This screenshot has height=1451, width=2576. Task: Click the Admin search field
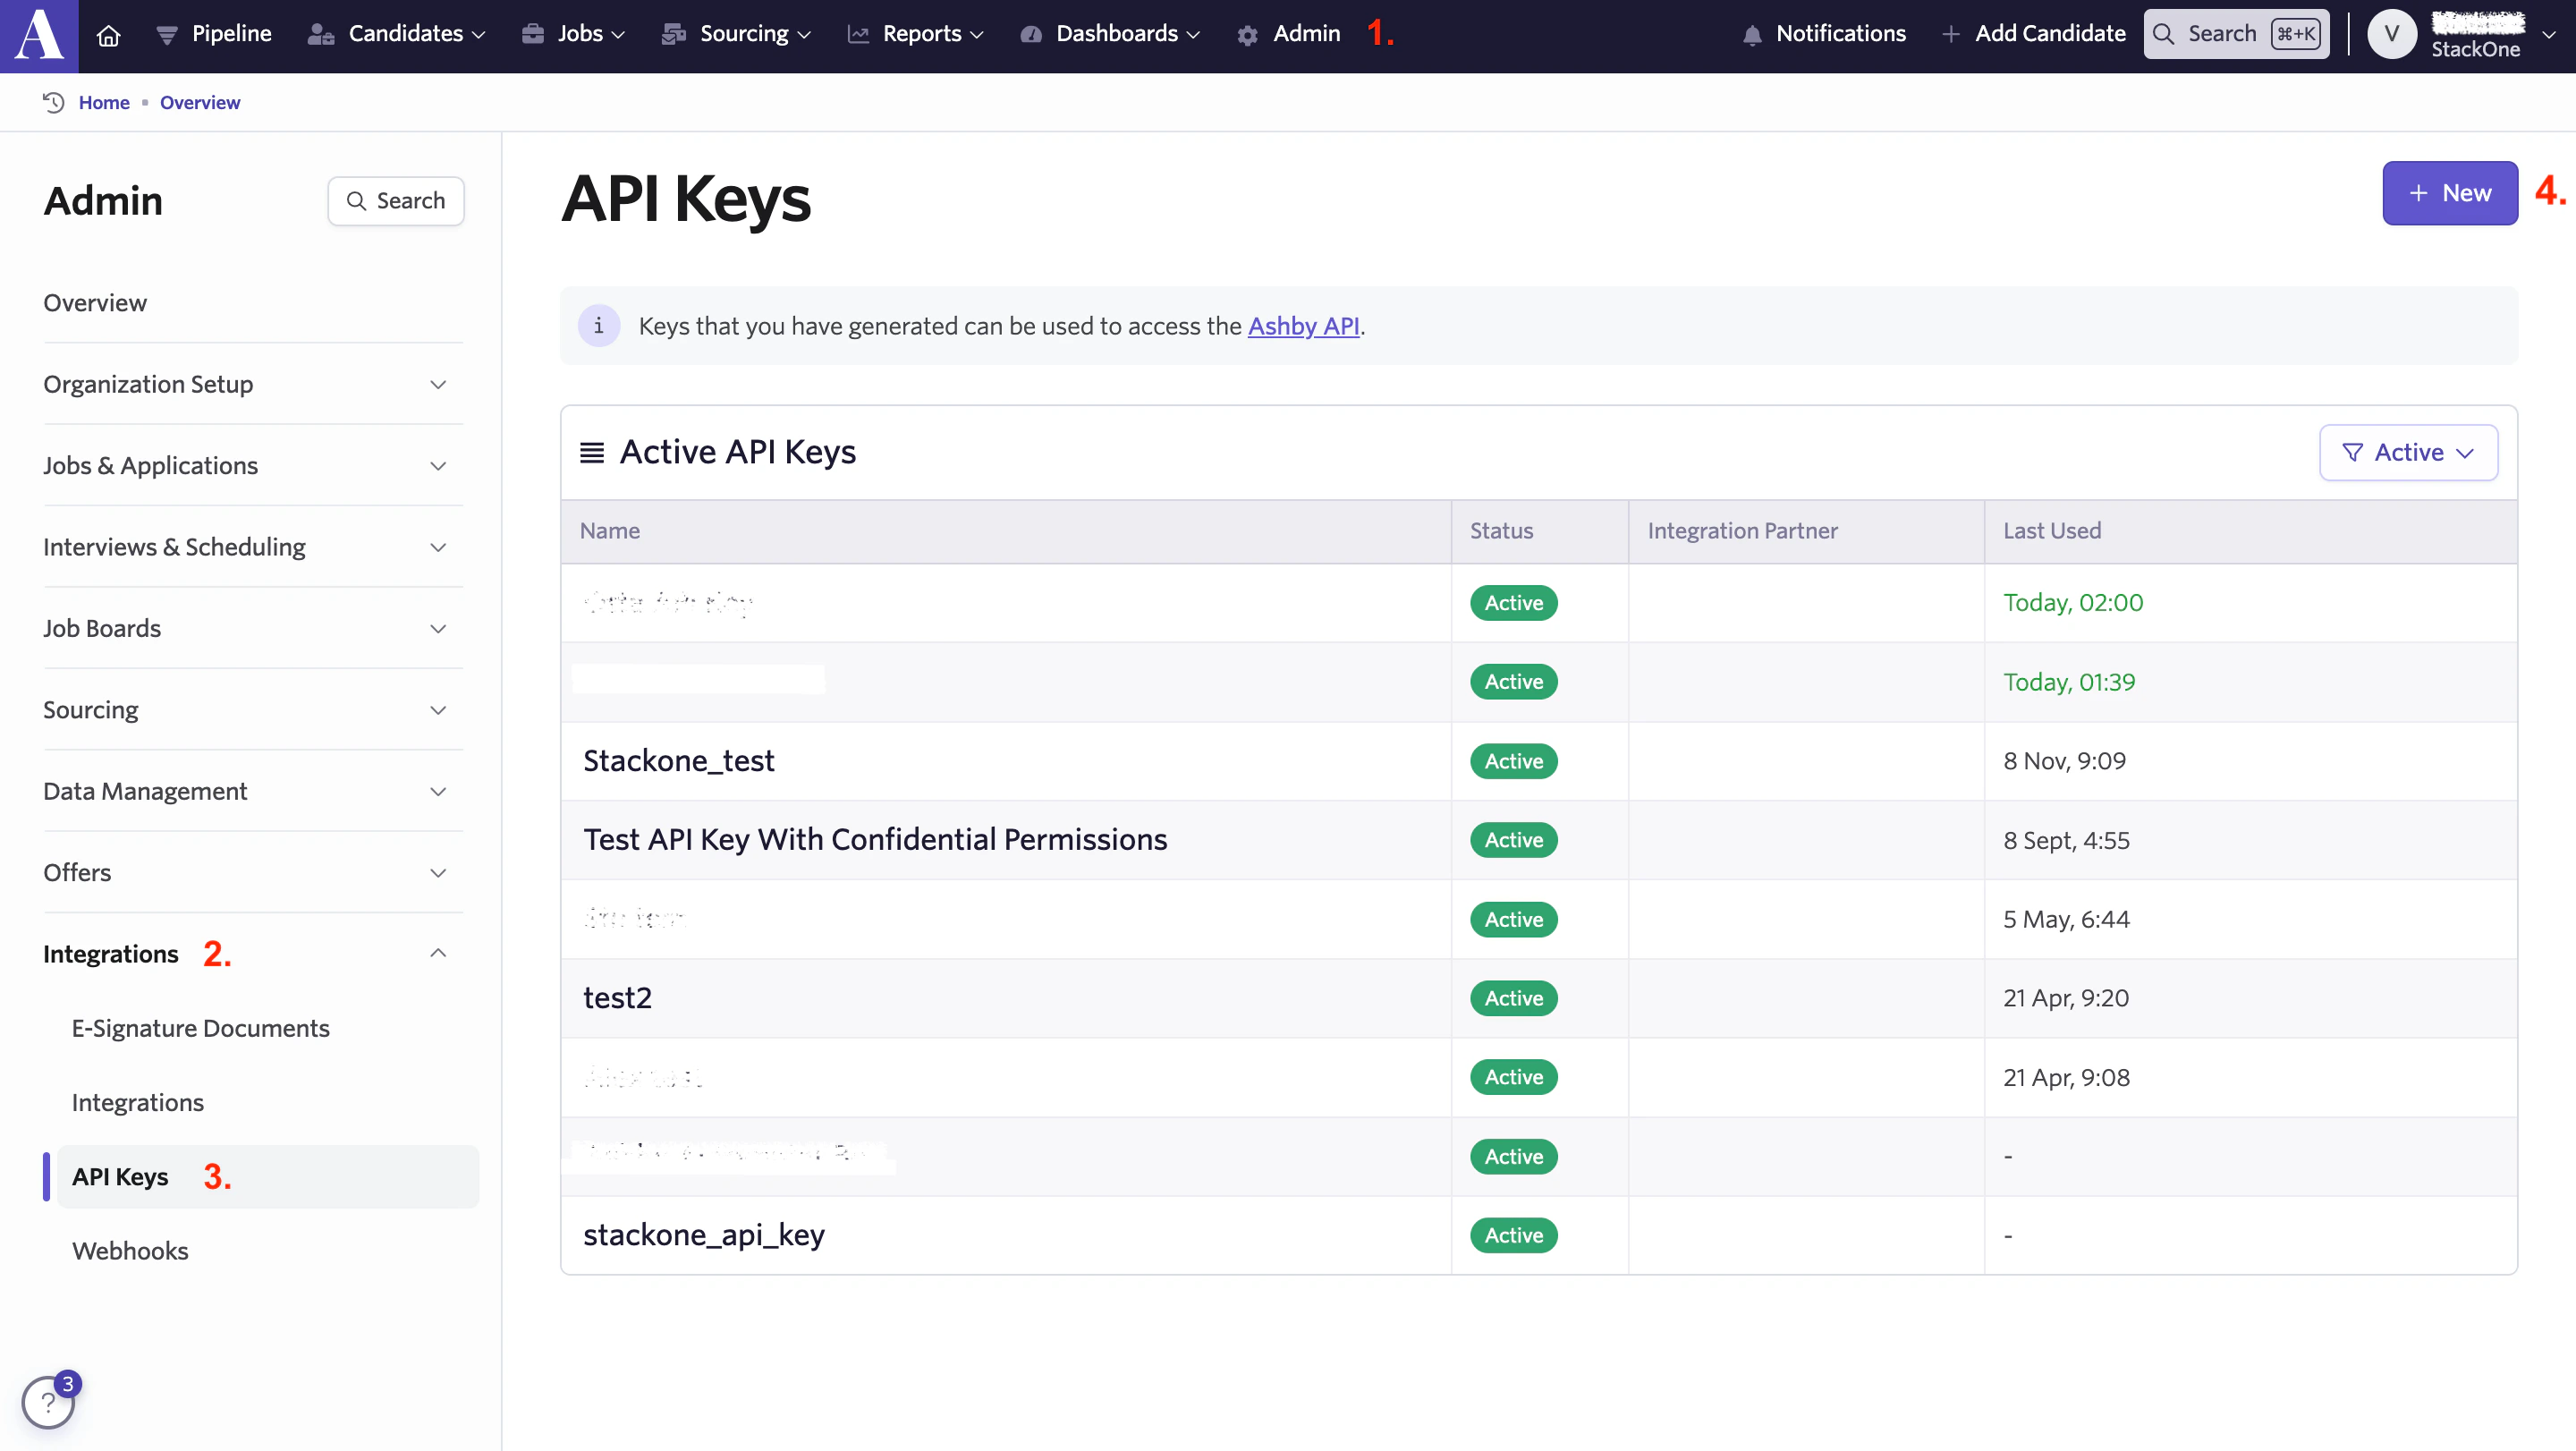(395, 200)
